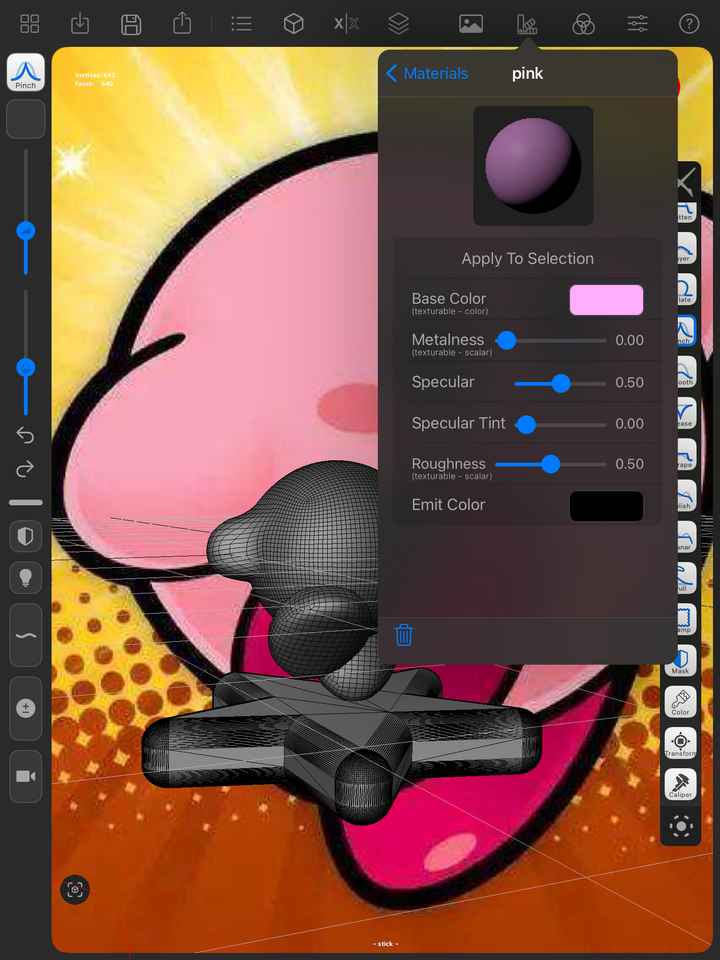This screenshot has height=960, width=720.
Task: Collapse the right tool strip scissors icon
Action: tap(688, 181)
